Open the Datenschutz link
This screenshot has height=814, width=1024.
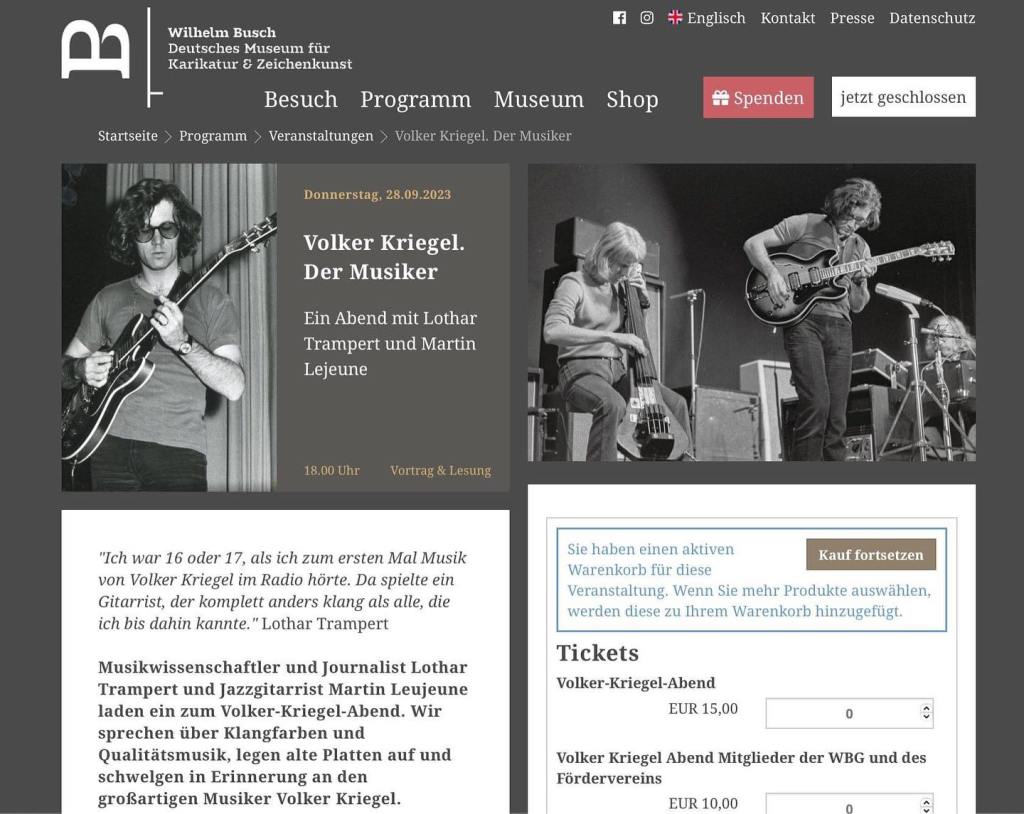tap(932, 18)
